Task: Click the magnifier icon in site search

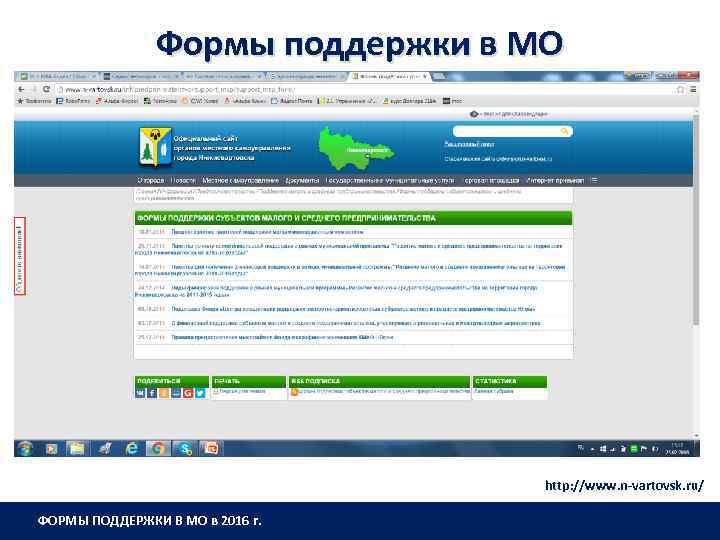Action: [564, 131]
